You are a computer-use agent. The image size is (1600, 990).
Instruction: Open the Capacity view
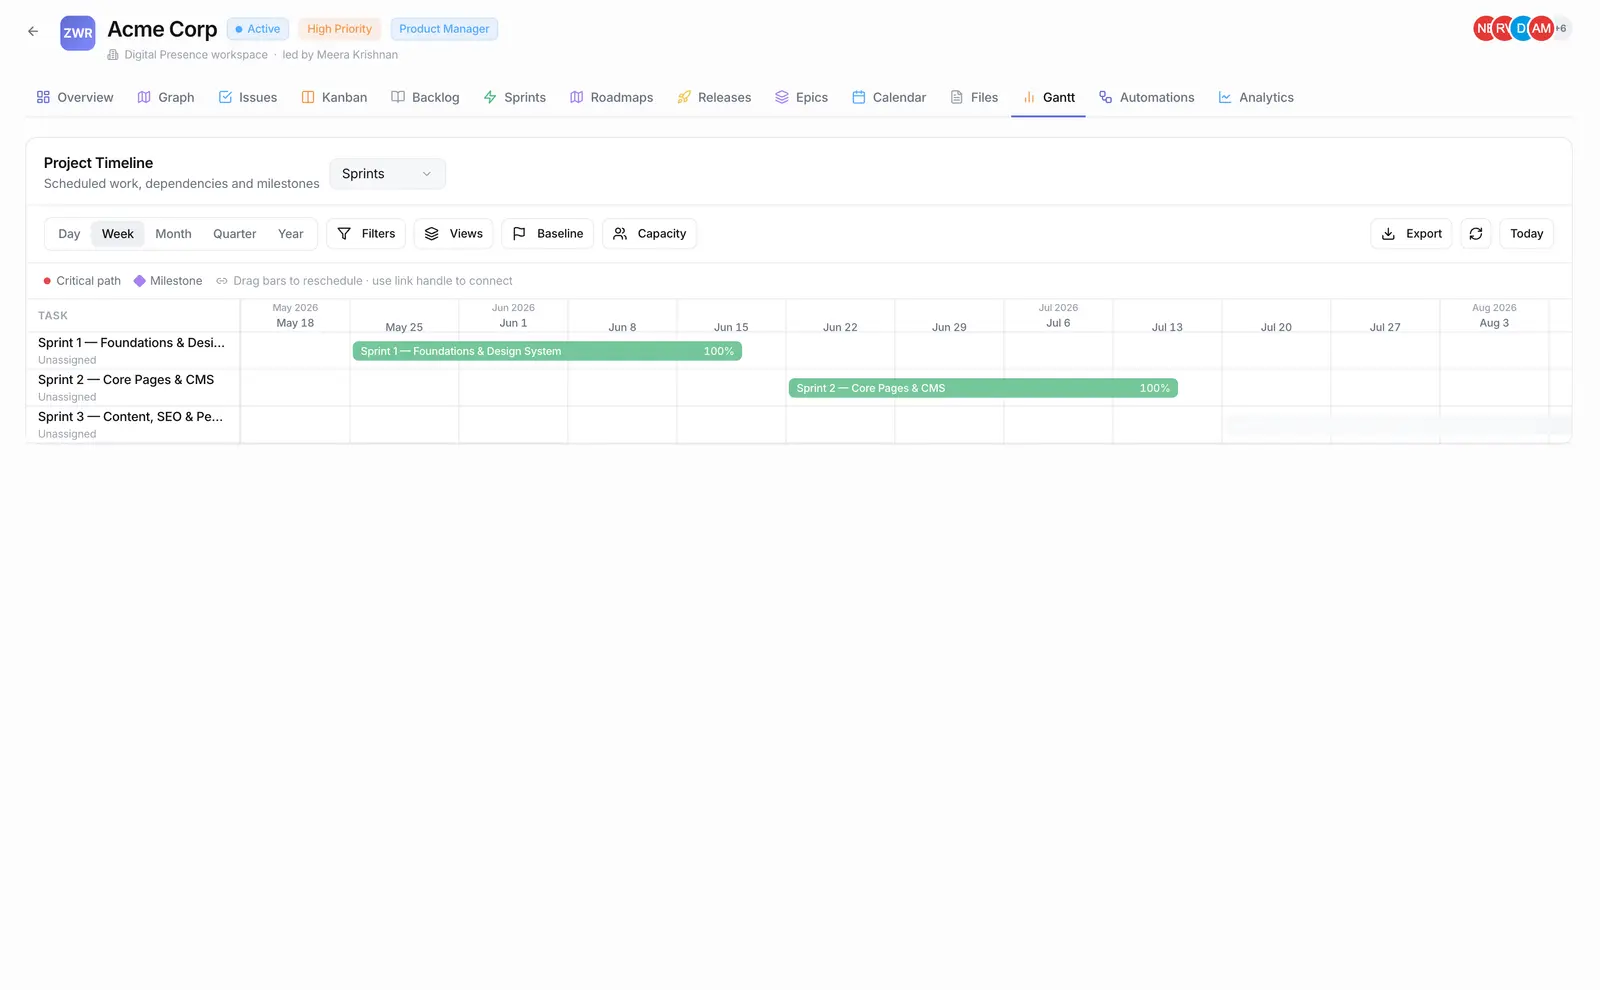pos(649,234)
